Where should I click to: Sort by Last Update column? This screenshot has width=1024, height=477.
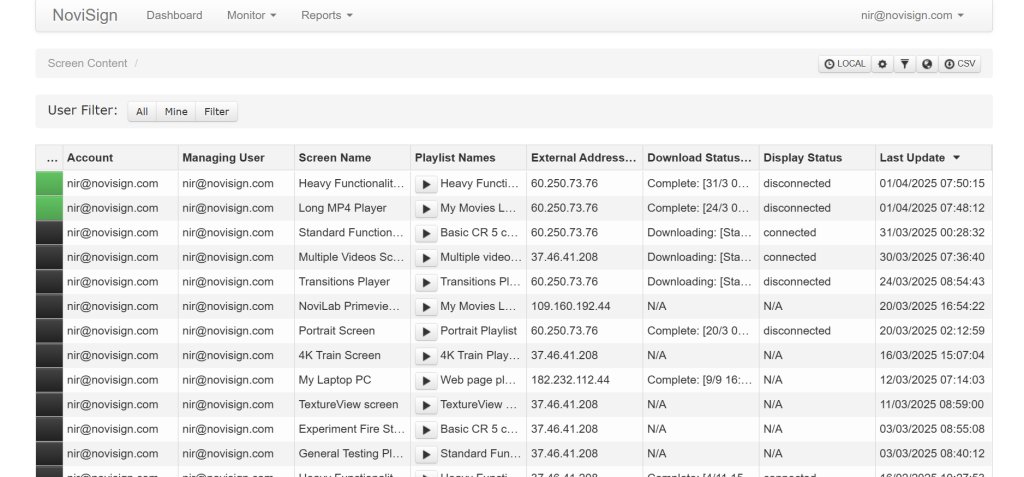click(933, 157)
